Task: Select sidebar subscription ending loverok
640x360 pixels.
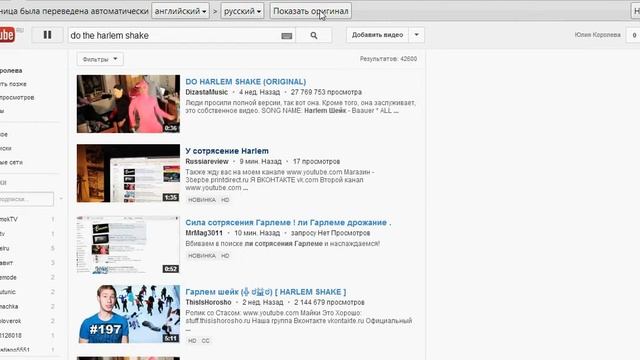Action: [11, 321]
